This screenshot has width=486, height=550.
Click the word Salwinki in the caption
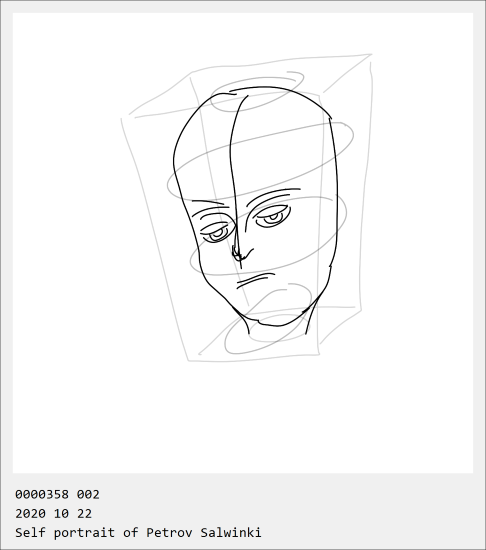pos(231,532)
